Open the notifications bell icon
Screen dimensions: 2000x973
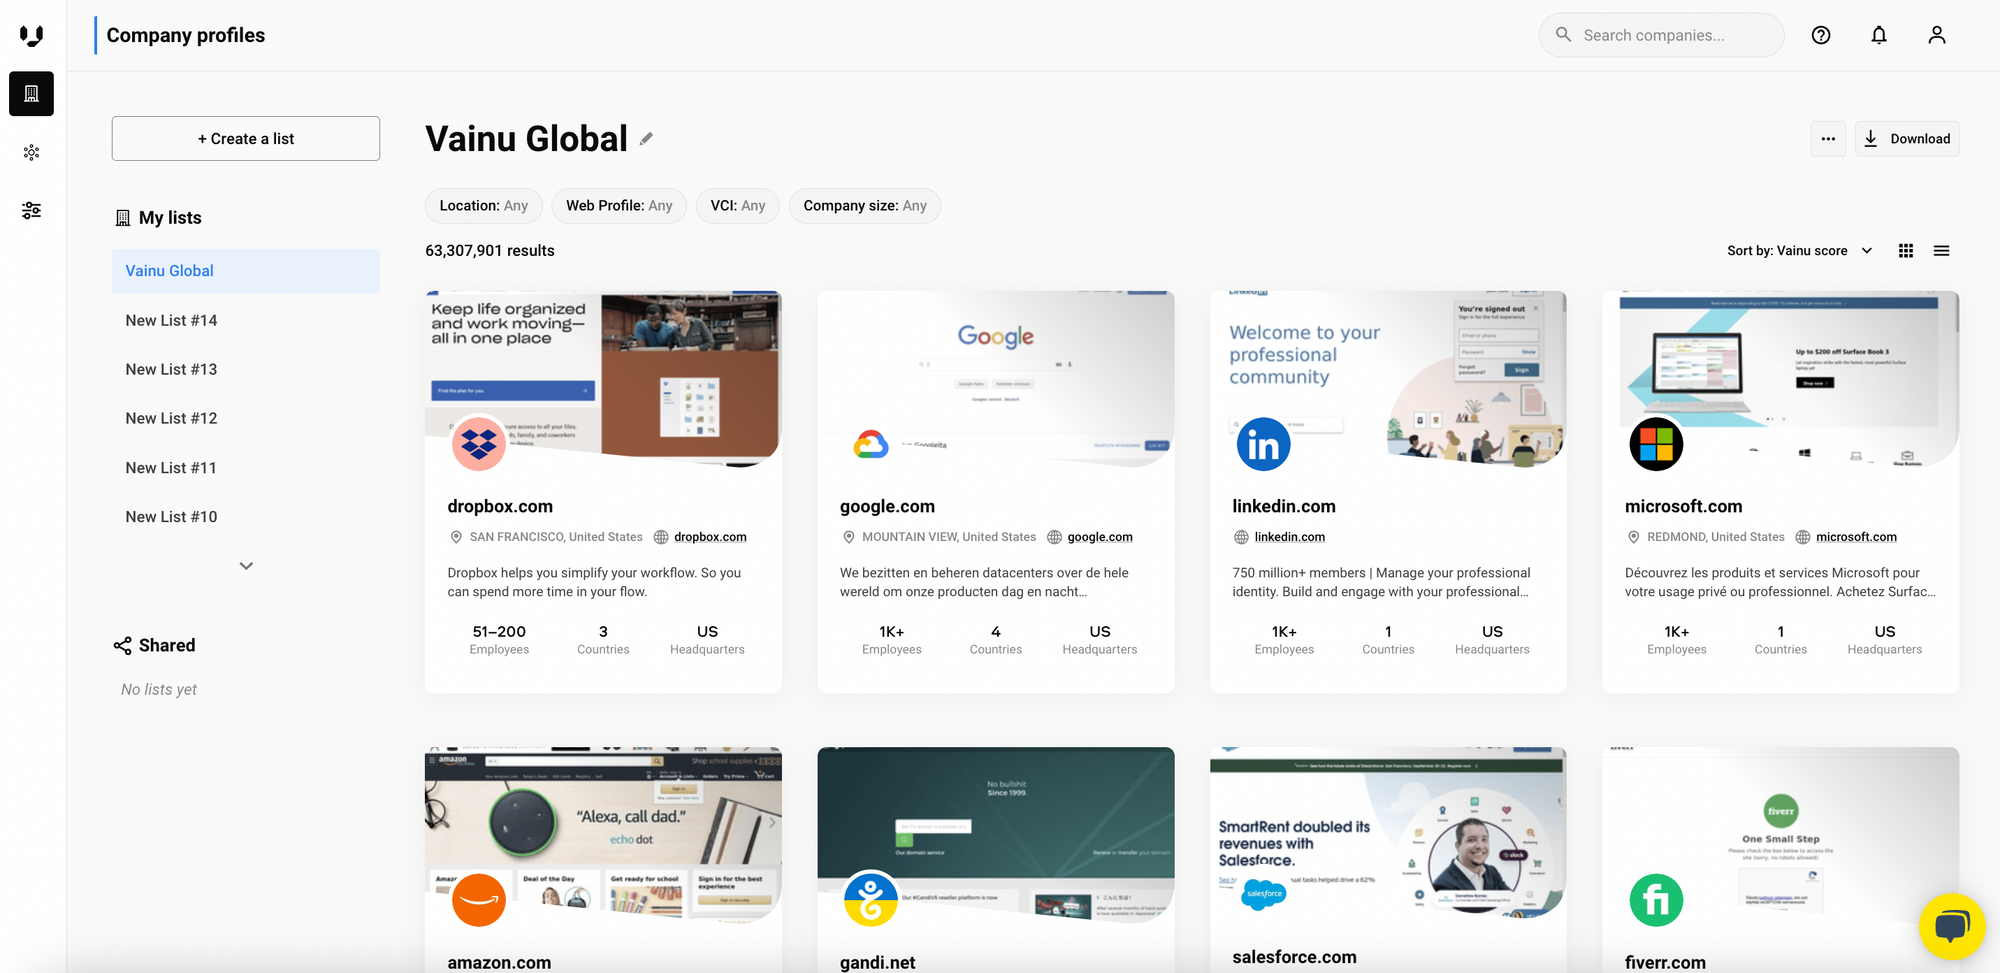pos(1878,35)
